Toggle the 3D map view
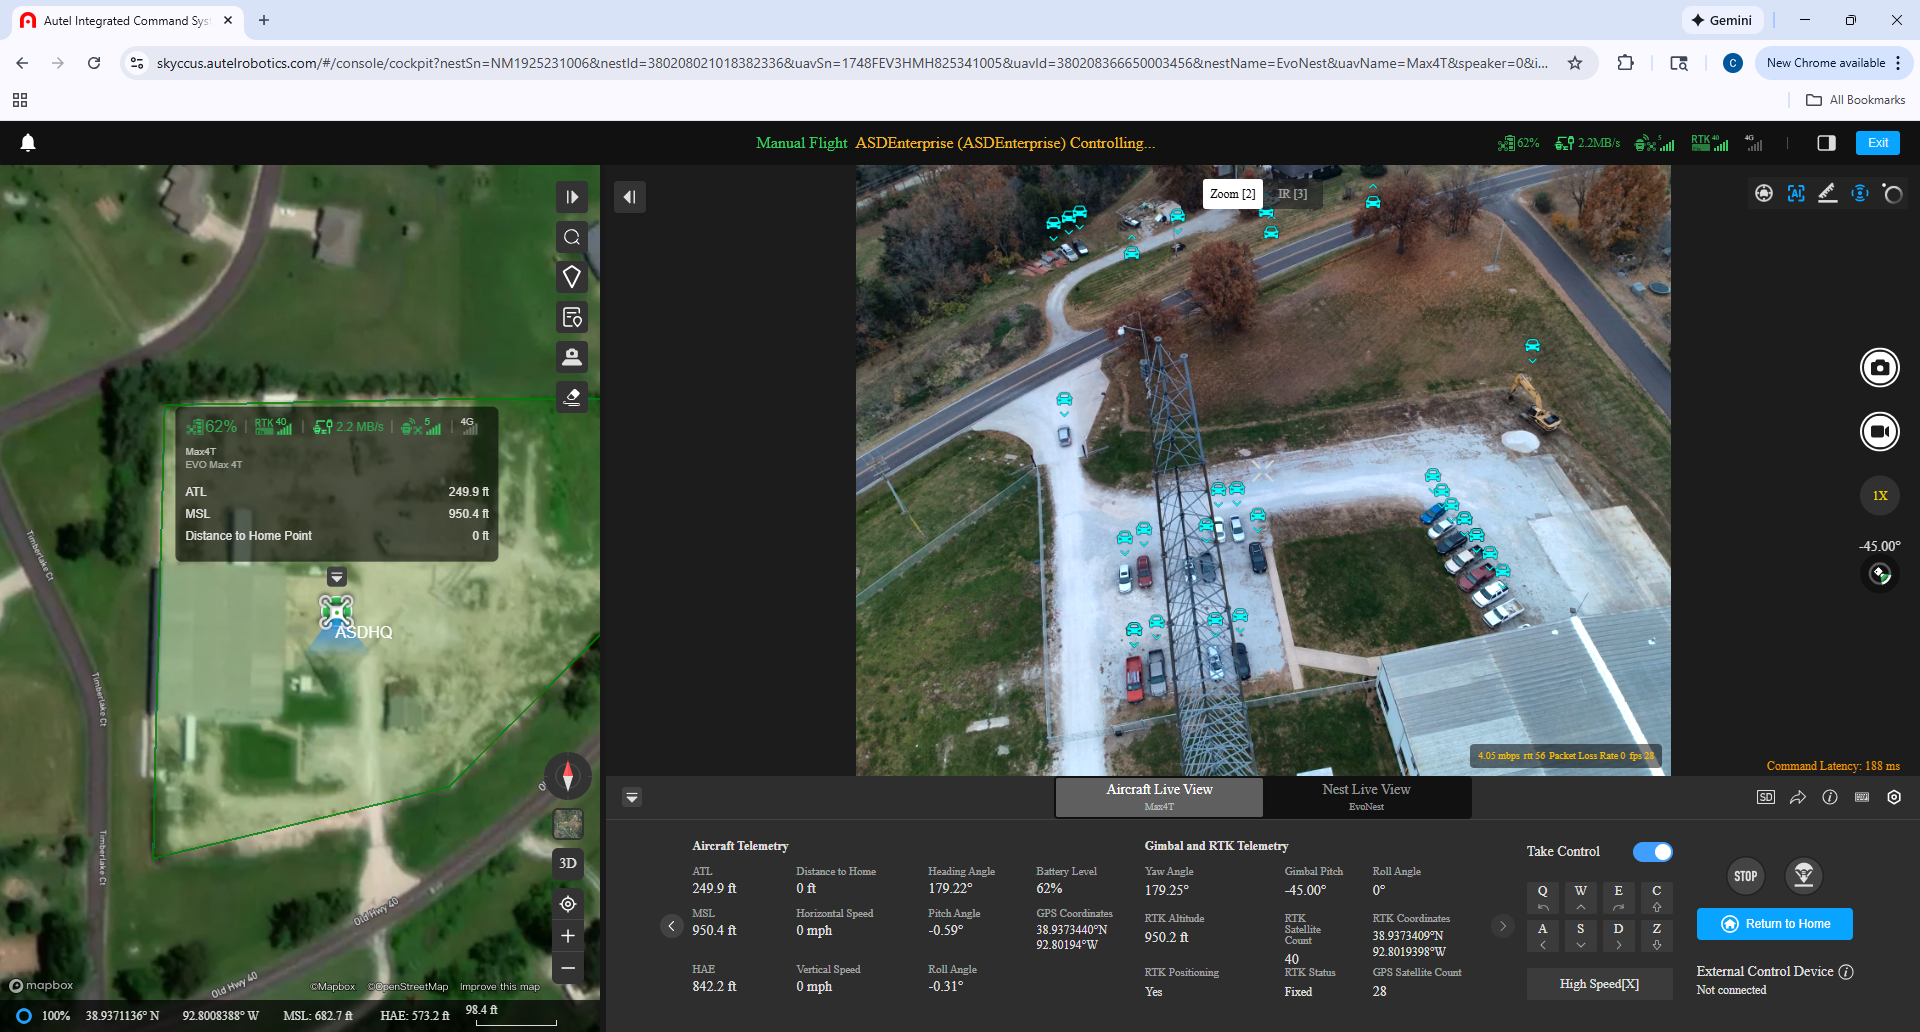The height and width of the screenshot is (1032, 1920). (568, 863)
